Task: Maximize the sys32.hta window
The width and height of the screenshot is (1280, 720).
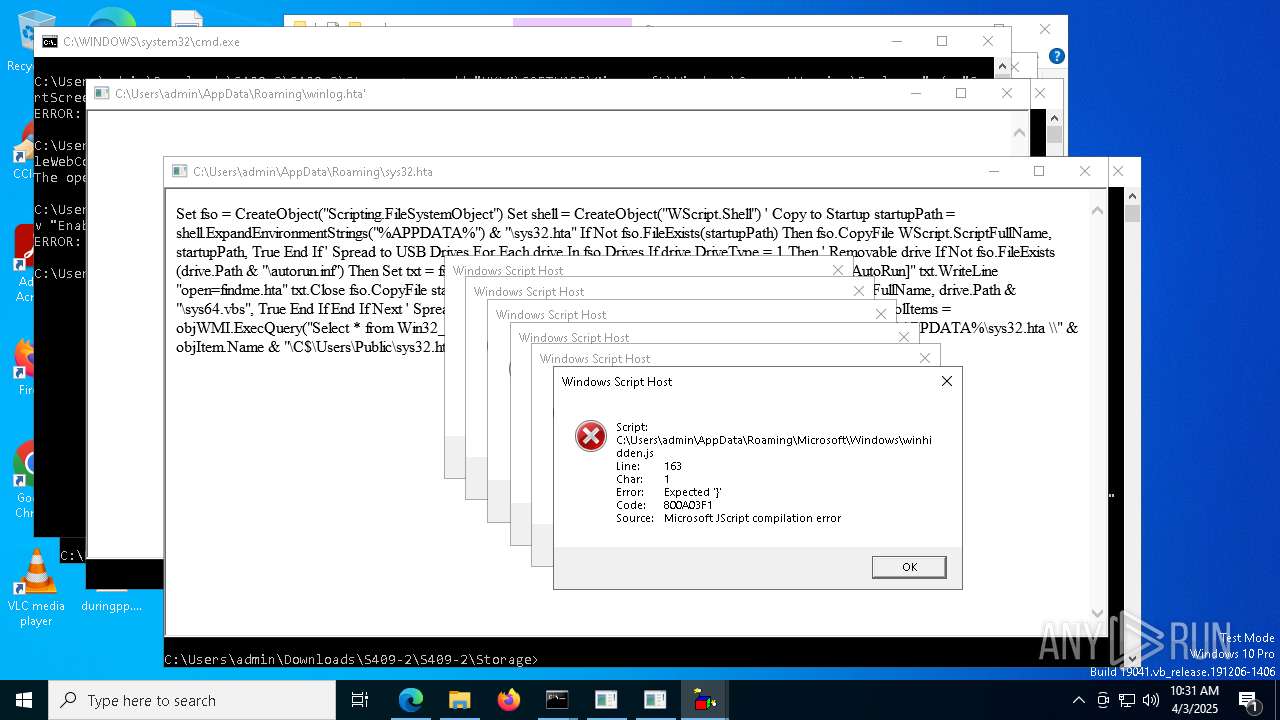Action: [1038, 171]
